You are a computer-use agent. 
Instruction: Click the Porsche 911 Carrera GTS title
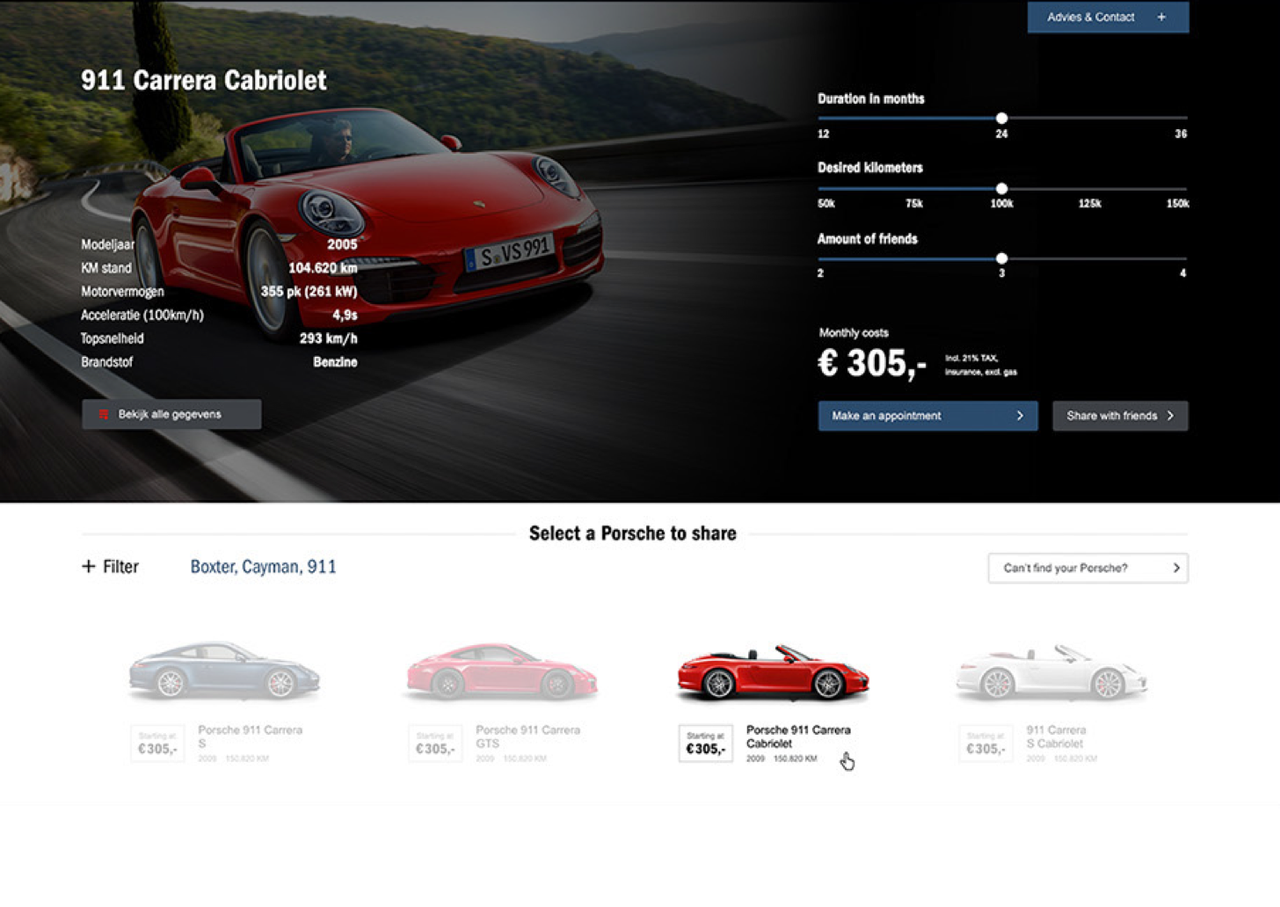[527, 737]
